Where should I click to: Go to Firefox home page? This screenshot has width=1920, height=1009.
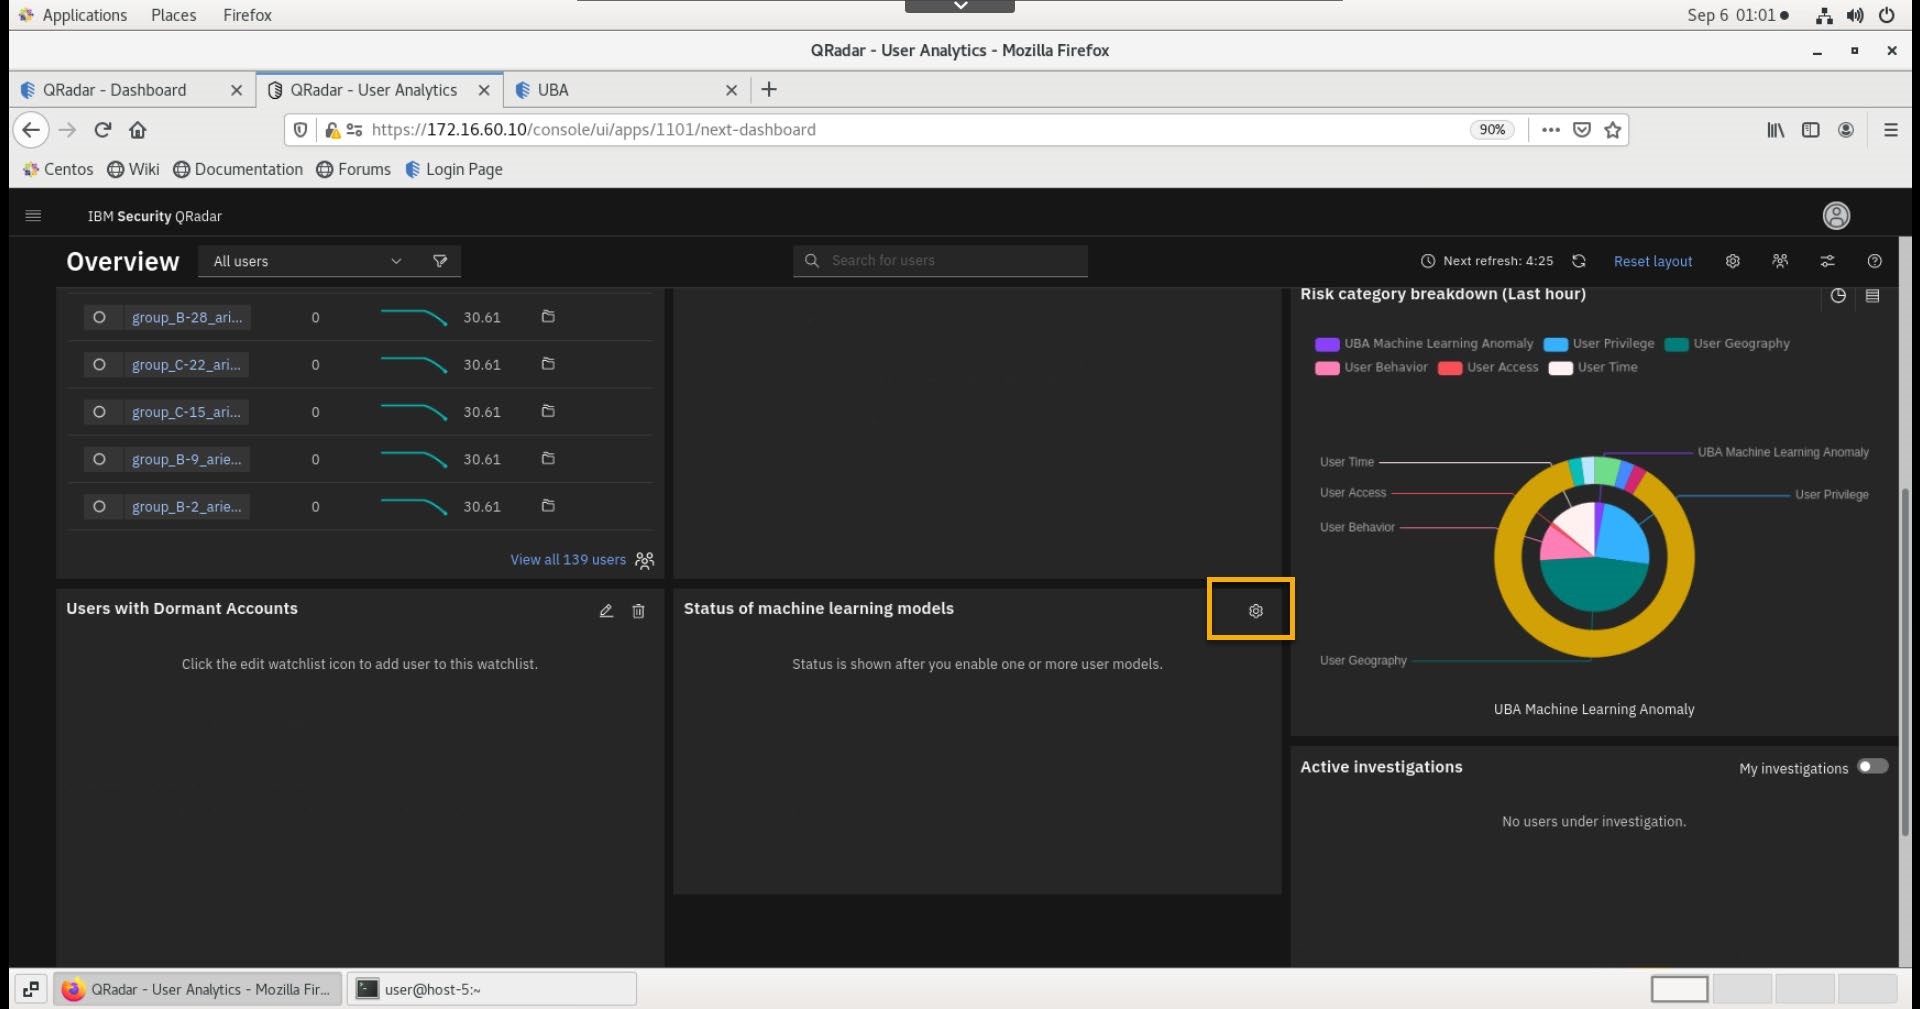138,130
